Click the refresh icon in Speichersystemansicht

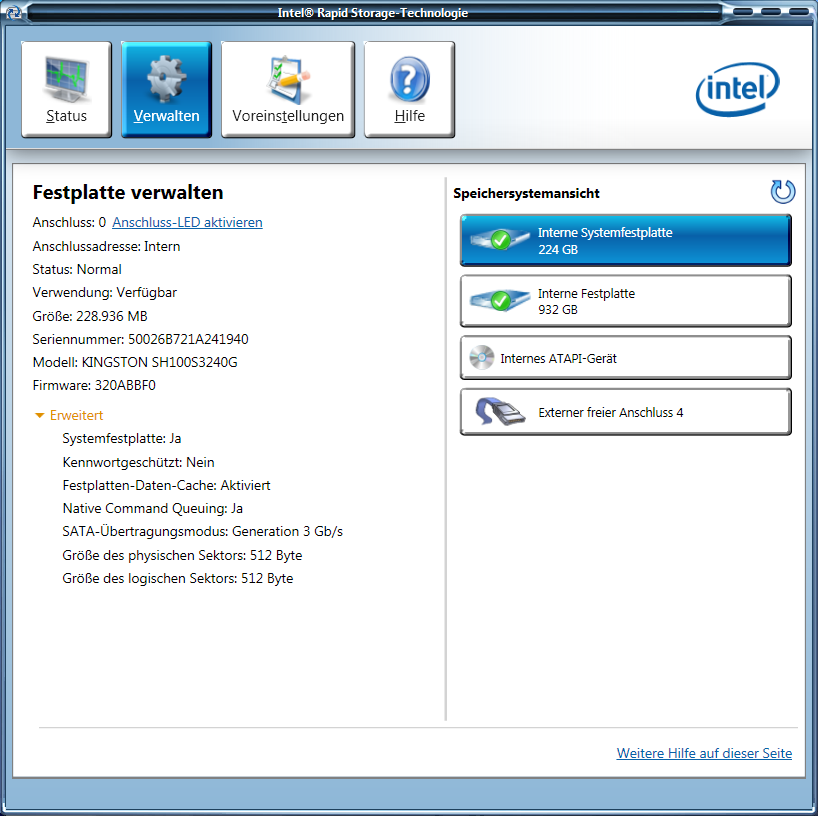pyautogui.click(x=783, y=191)
